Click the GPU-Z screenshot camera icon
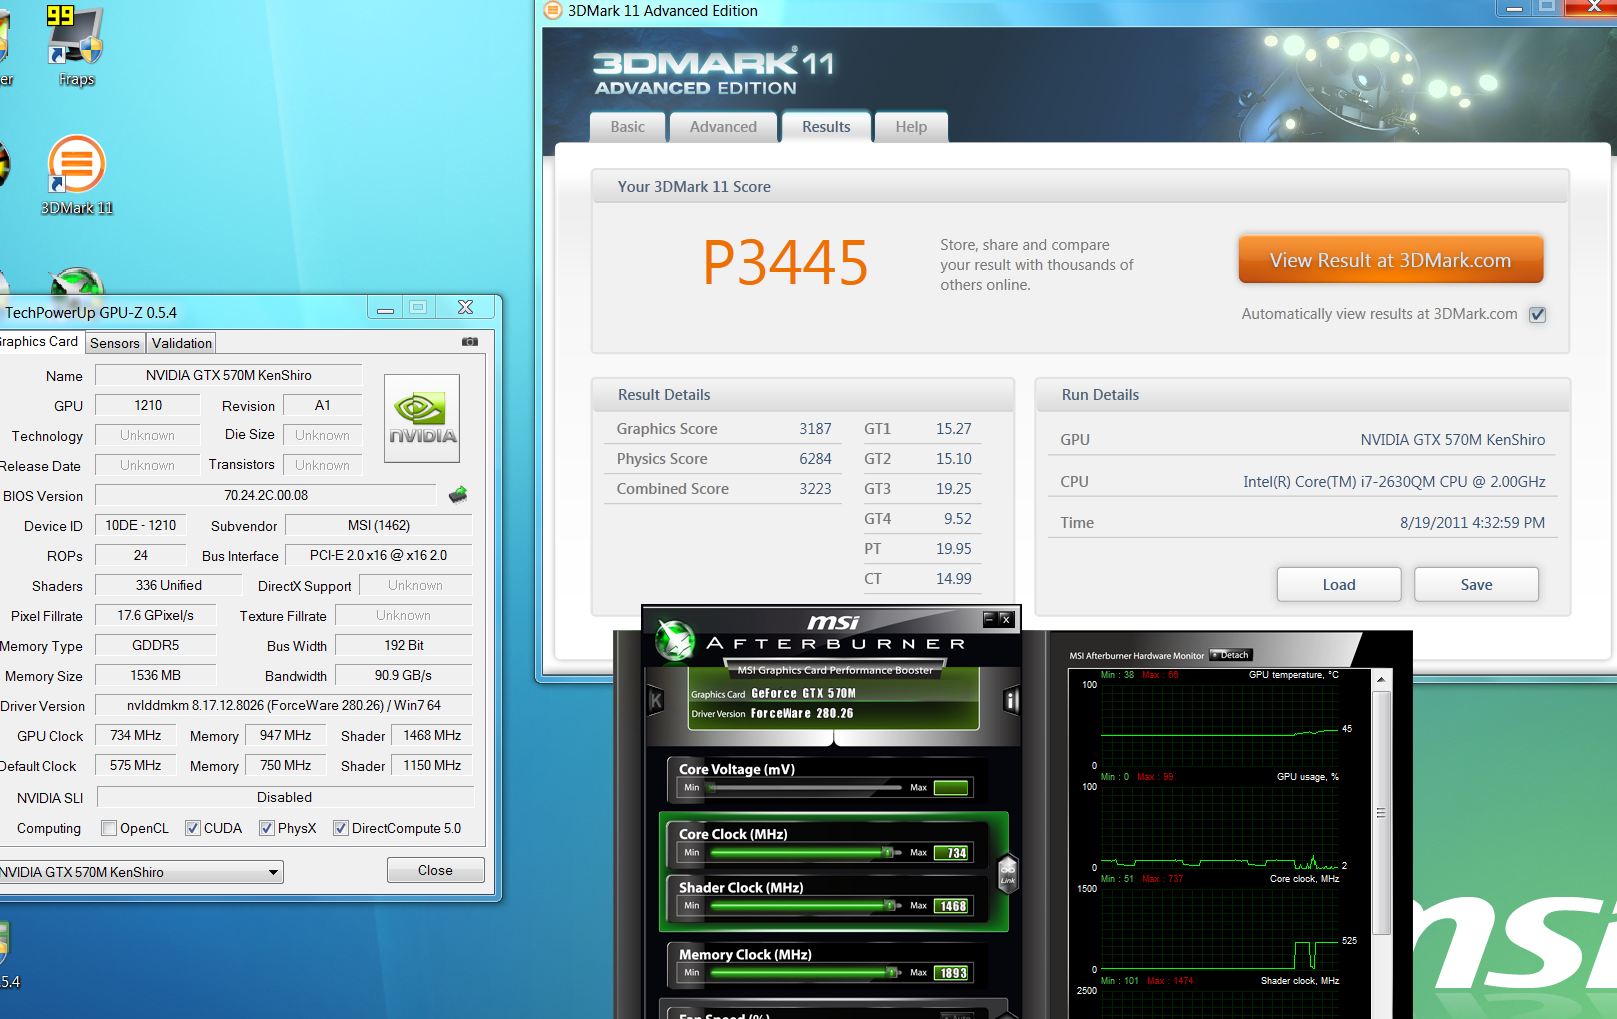The height and width of the screenshot is (1019, 1617). (x=469, y=342)
